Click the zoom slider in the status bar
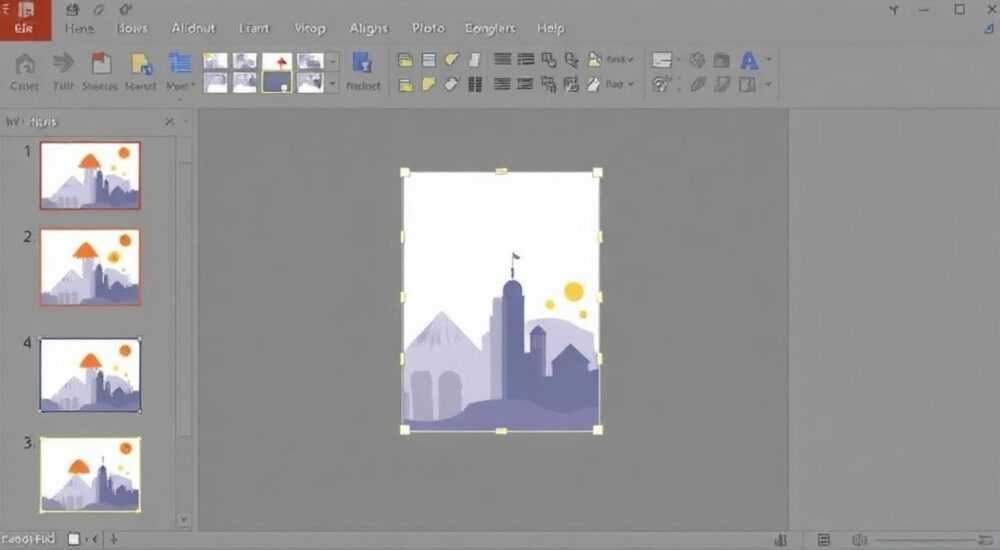 click(927, 540)
